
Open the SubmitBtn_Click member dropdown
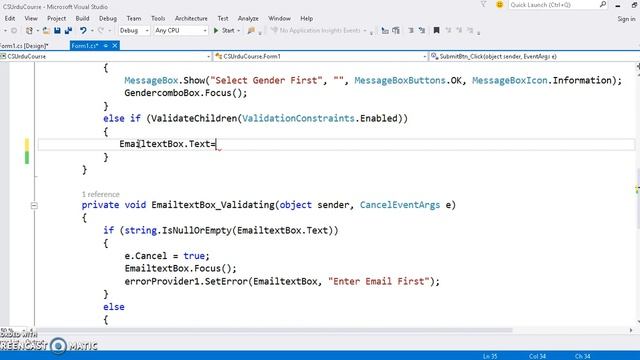point(535,56)
